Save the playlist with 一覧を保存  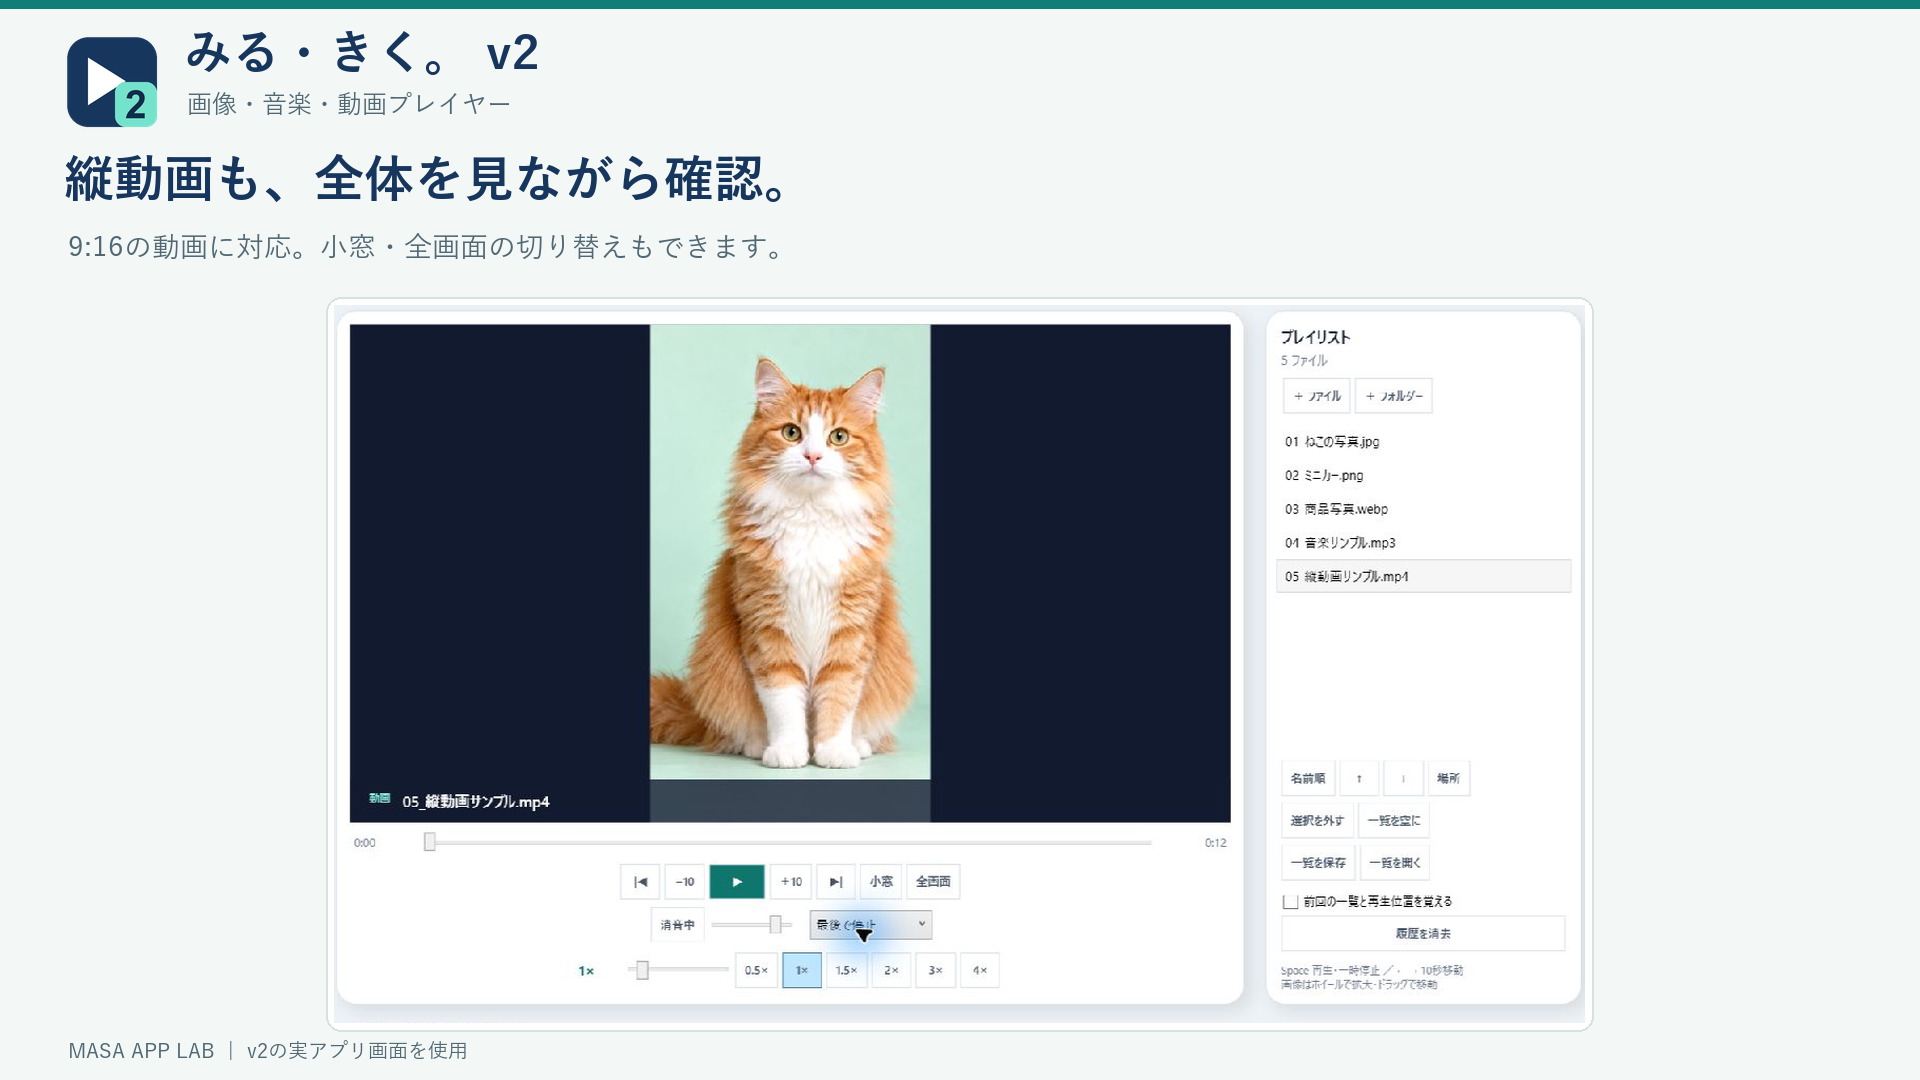pos(1318,862)
